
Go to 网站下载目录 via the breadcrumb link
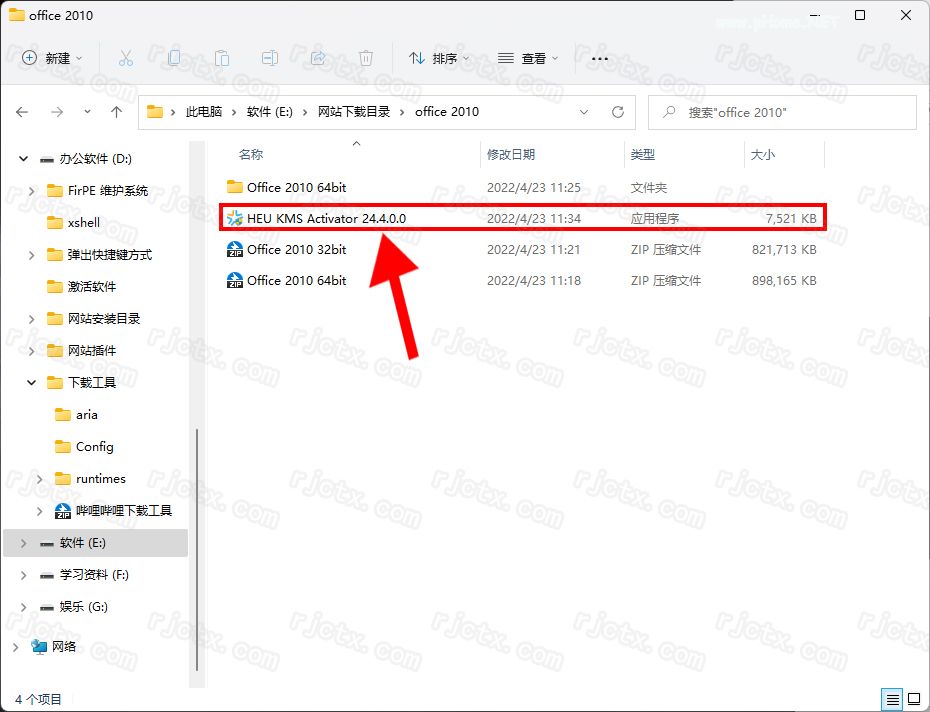[x=355, y=112]
